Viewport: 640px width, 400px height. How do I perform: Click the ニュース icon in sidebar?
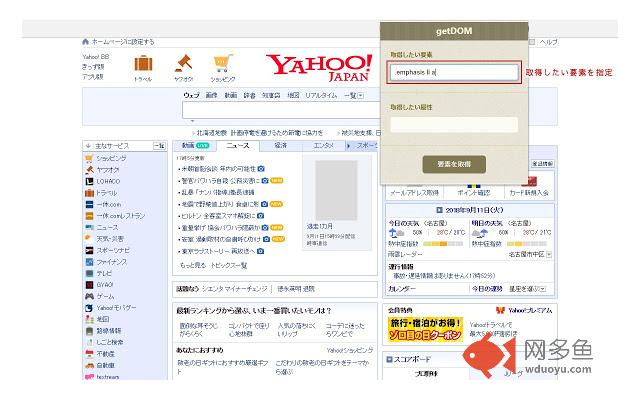pos(89,227)
